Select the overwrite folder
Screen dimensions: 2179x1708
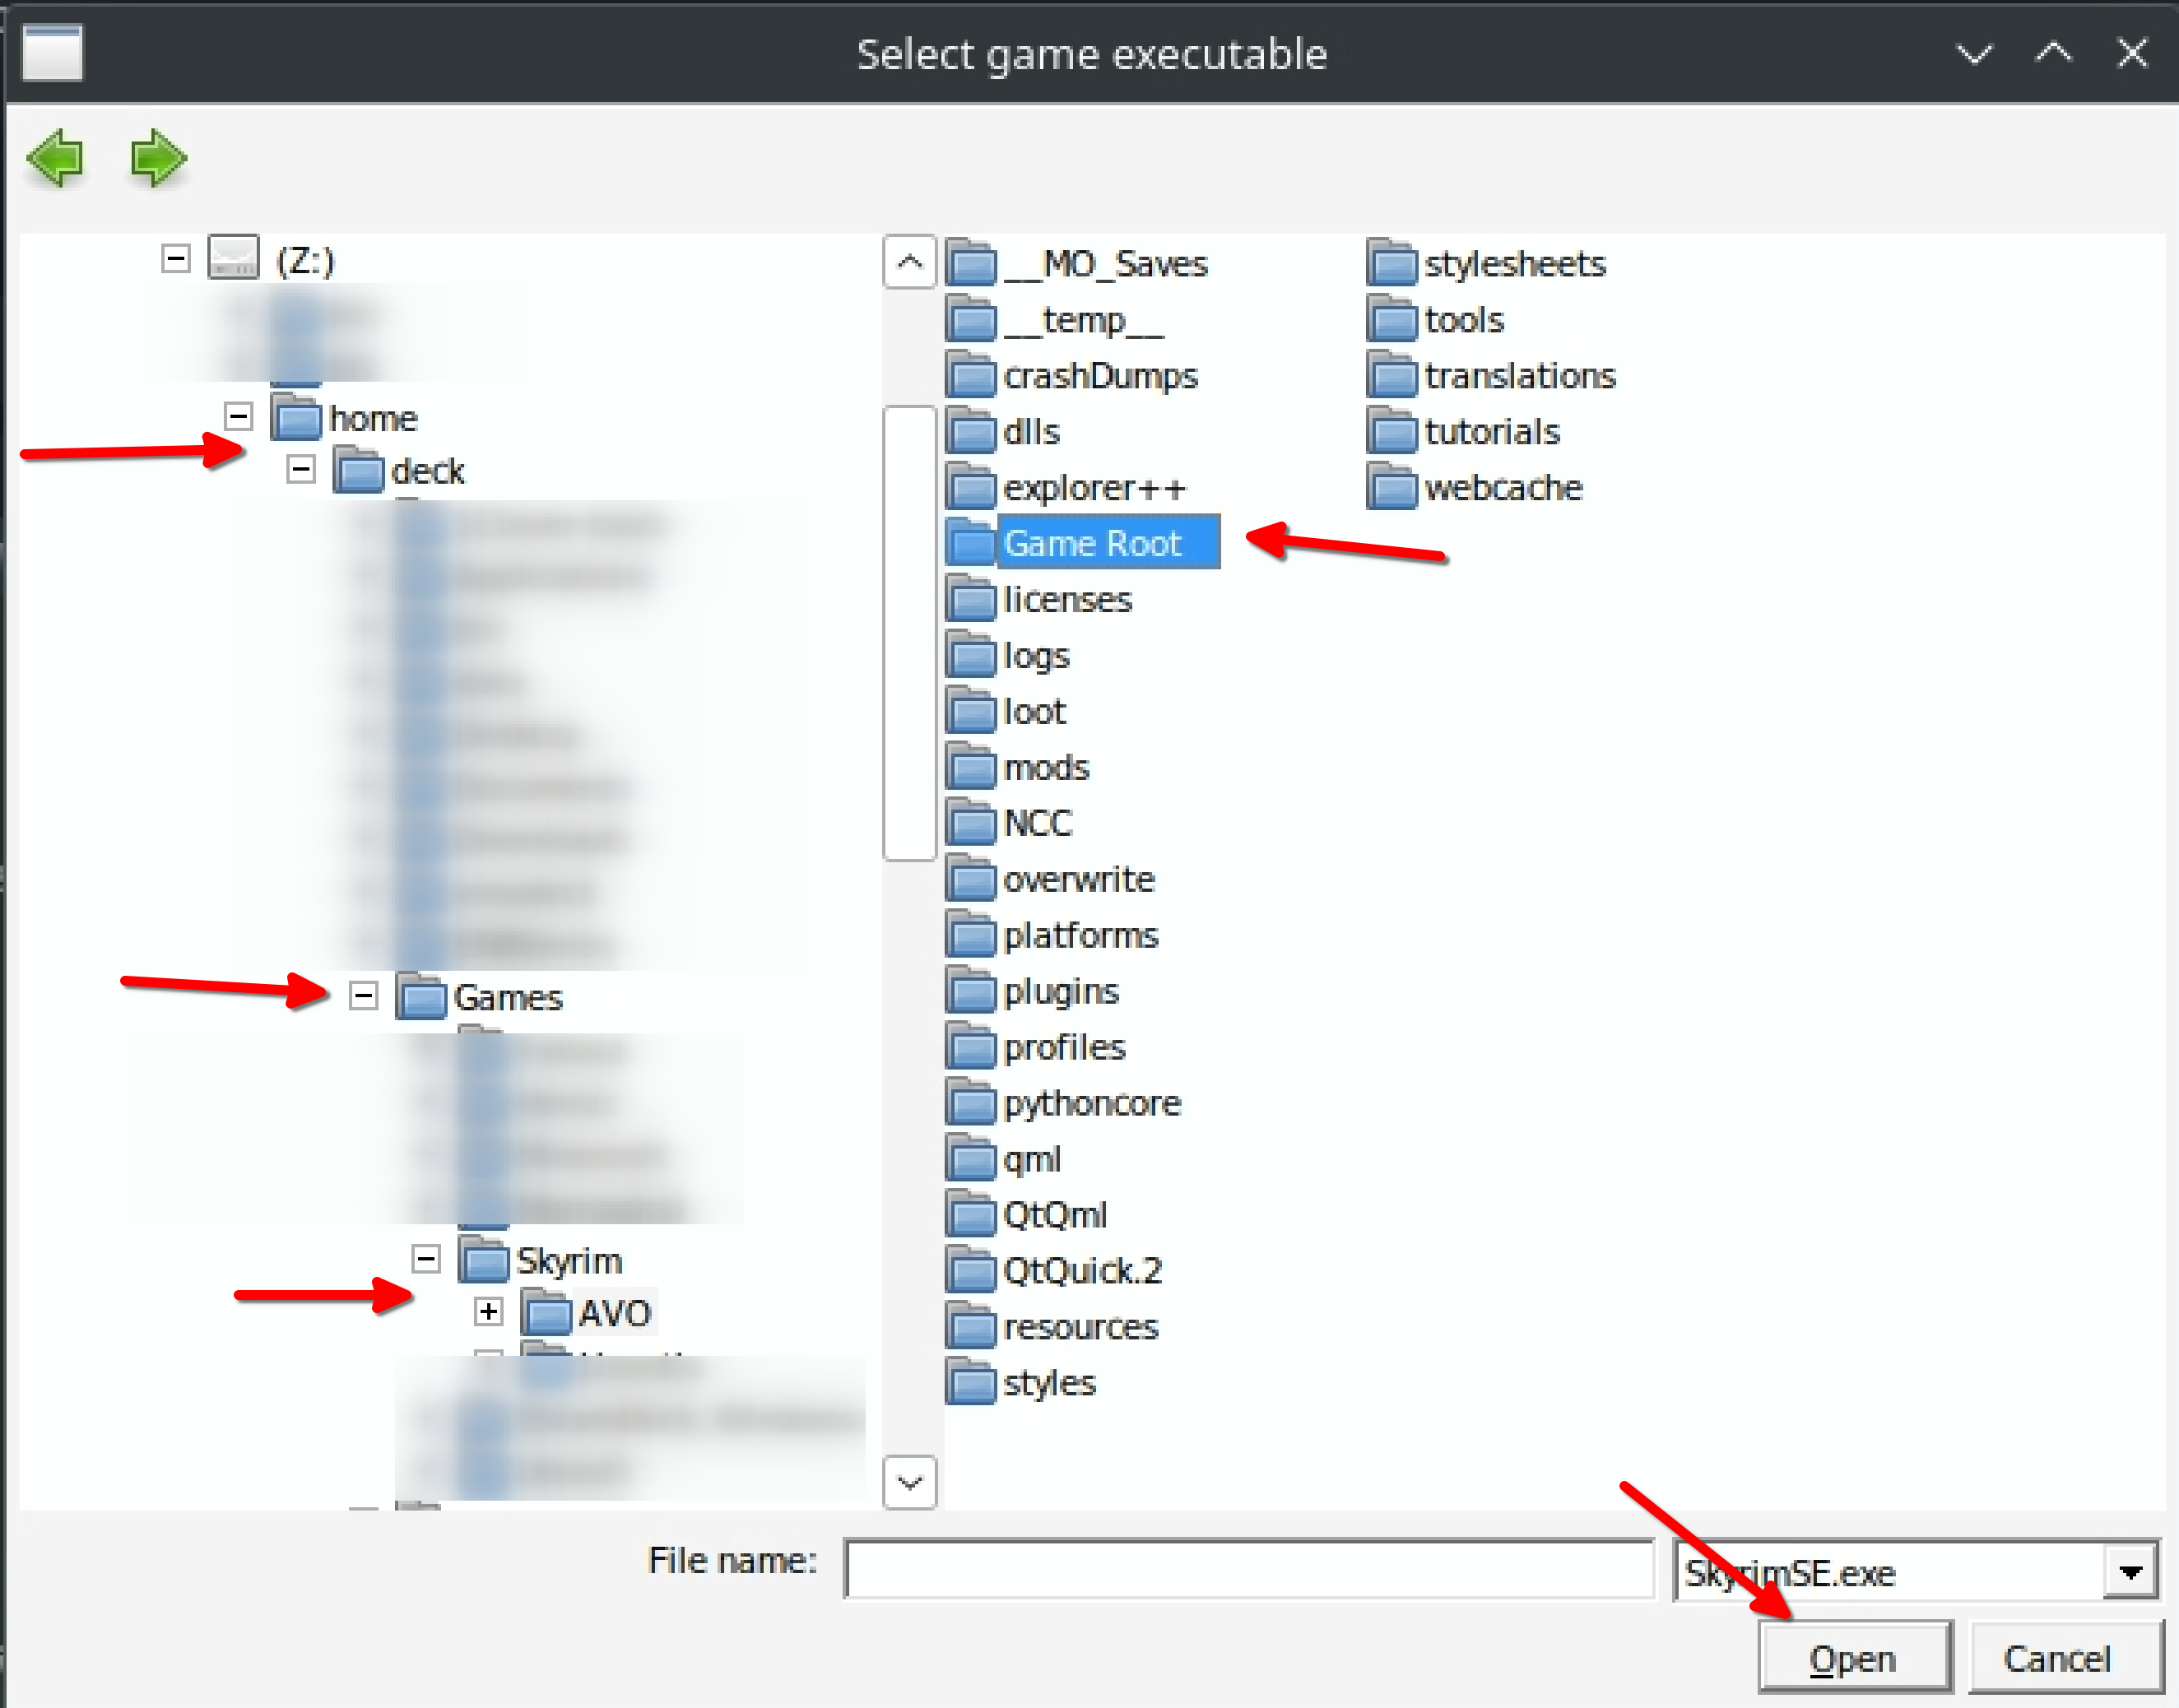tap(1078, 880)
